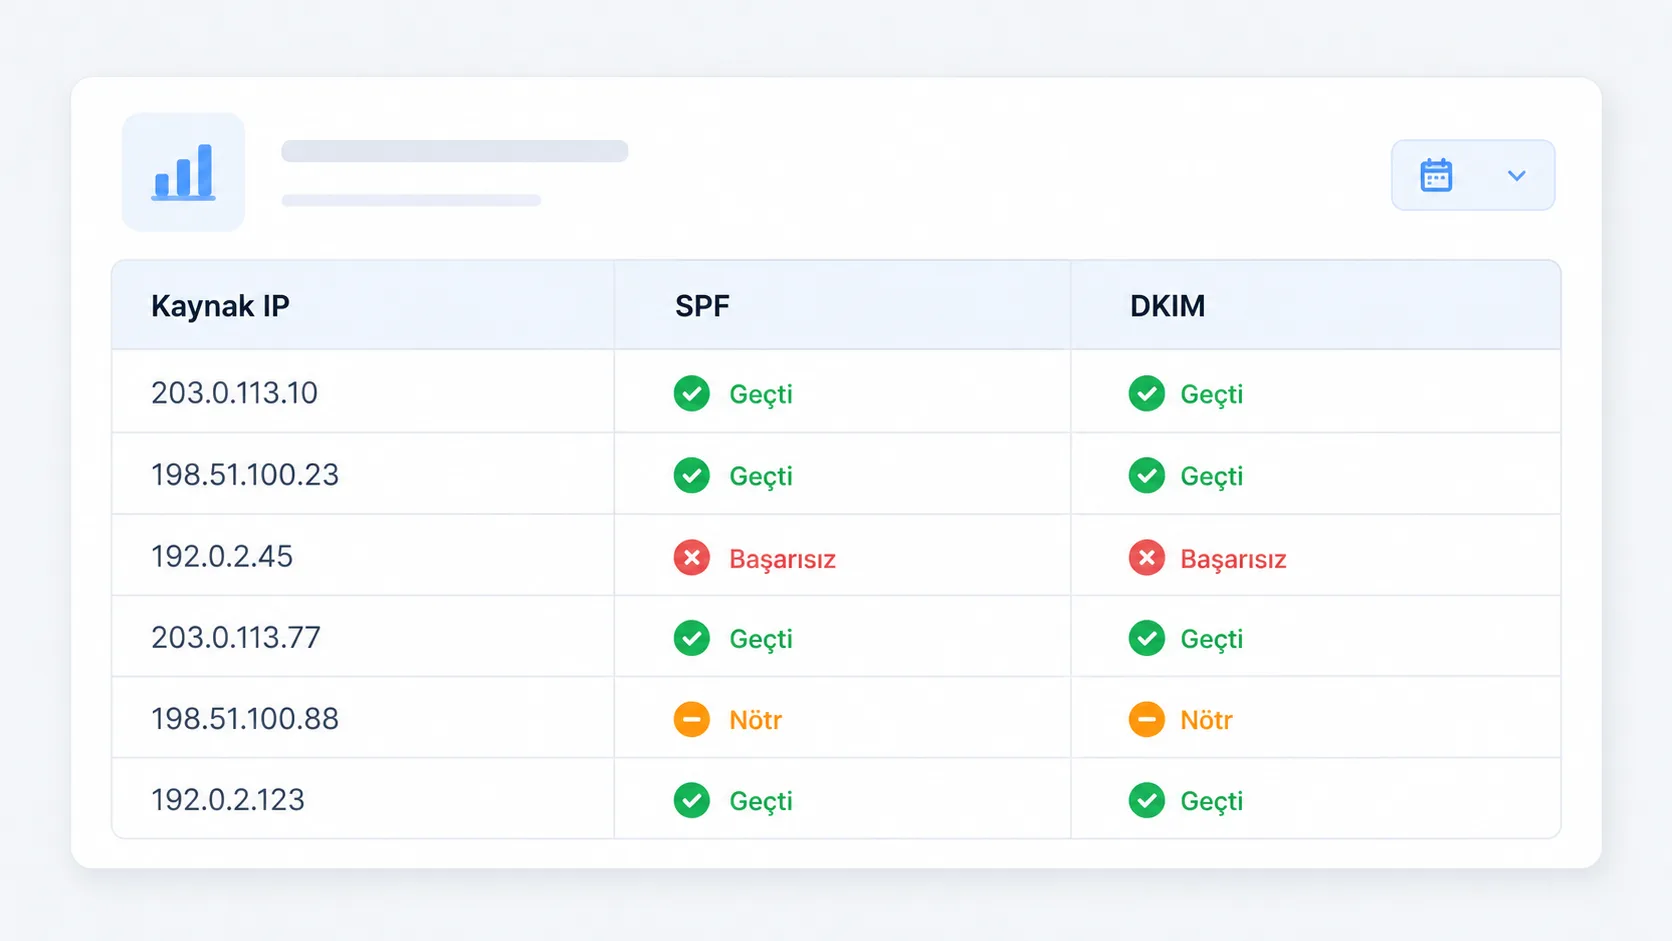Click DKIM Geçti text for 203.0.113.10
The height and width of the screenshot is (941, 1672).
coord(1212,395)
